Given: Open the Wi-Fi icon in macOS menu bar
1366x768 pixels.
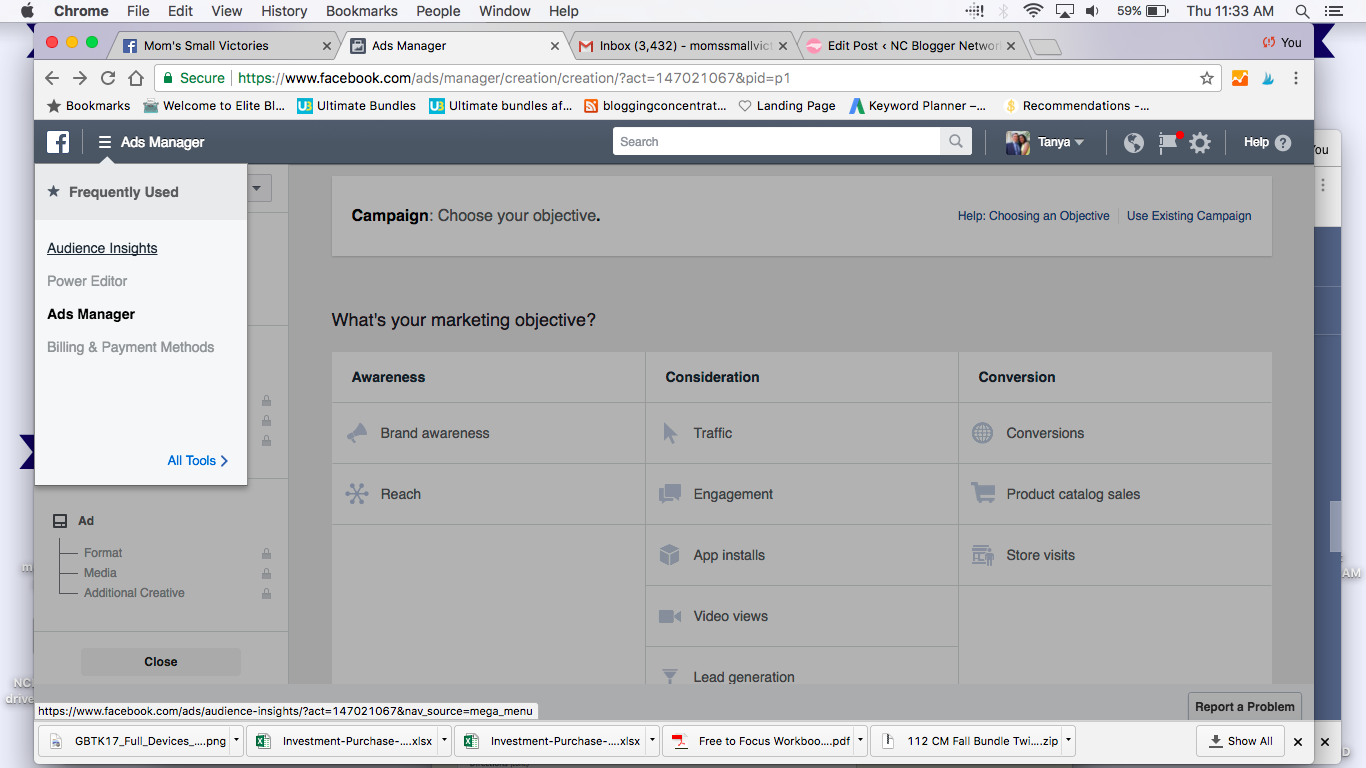Looking at the screenshot, I should click(x=1032, y=11).
